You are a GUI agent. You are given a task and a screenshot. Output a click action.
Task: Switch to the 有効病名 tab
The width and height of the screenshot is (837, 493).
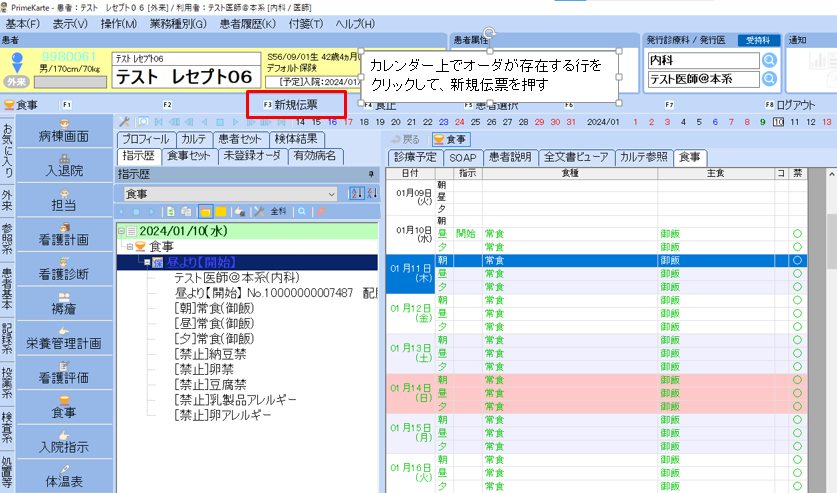[315, 156]
